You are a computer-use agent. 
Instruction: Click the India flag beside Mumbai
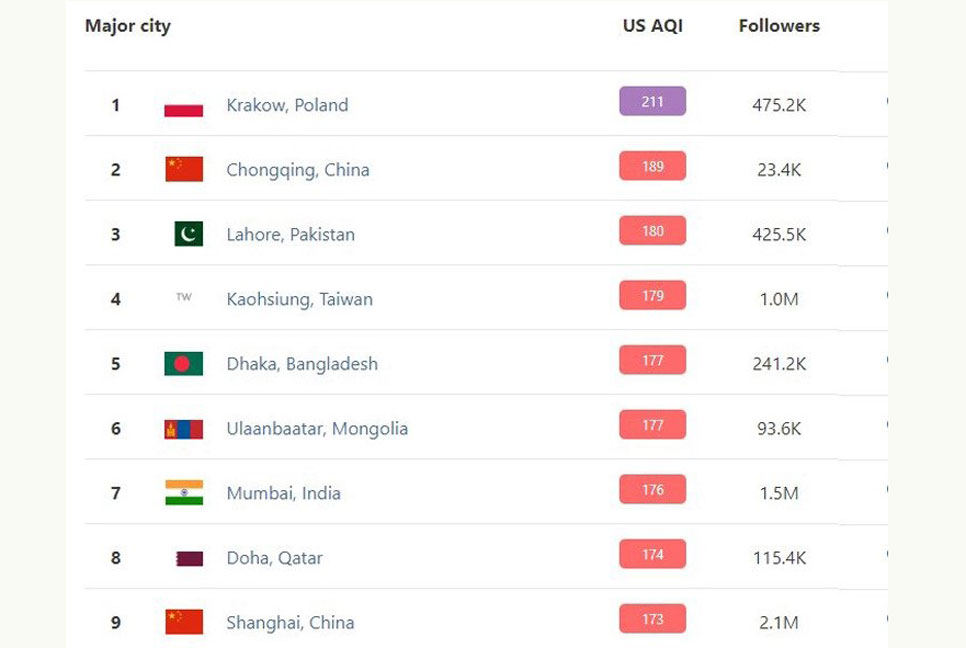point(184,493)
